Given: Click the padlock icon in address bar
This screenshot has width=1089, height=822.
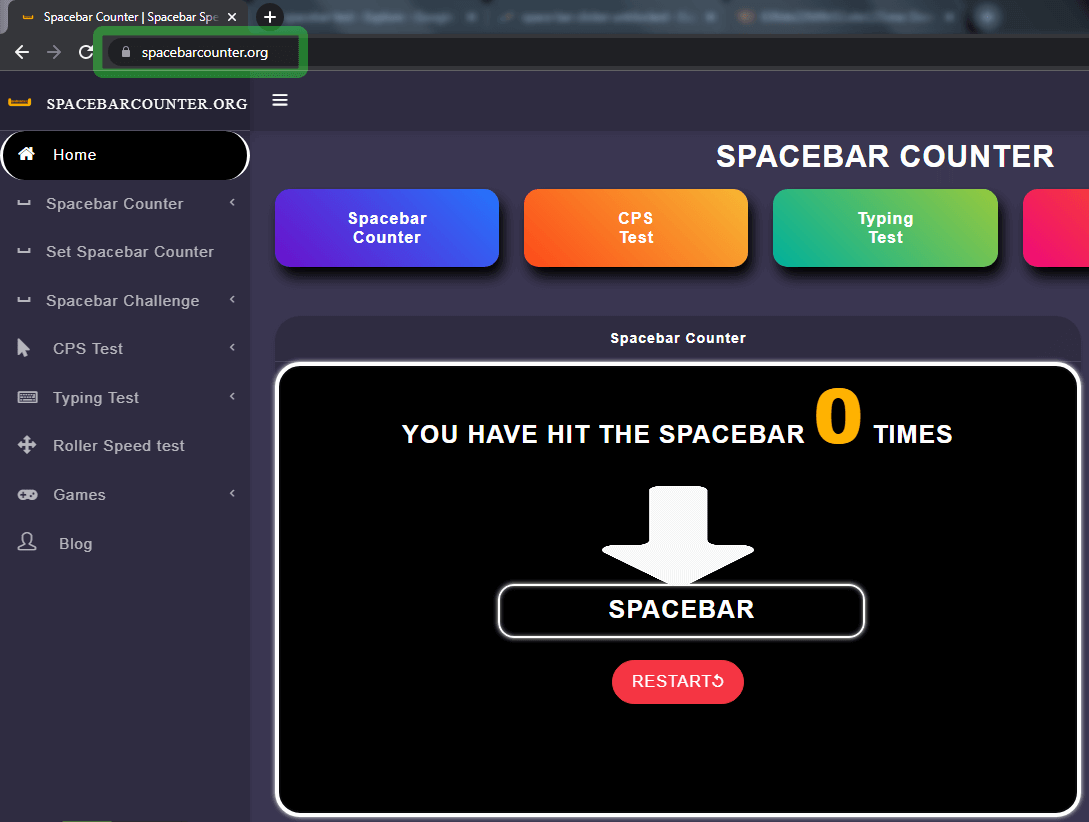Looking at the screenshot, I should (125, 52).
